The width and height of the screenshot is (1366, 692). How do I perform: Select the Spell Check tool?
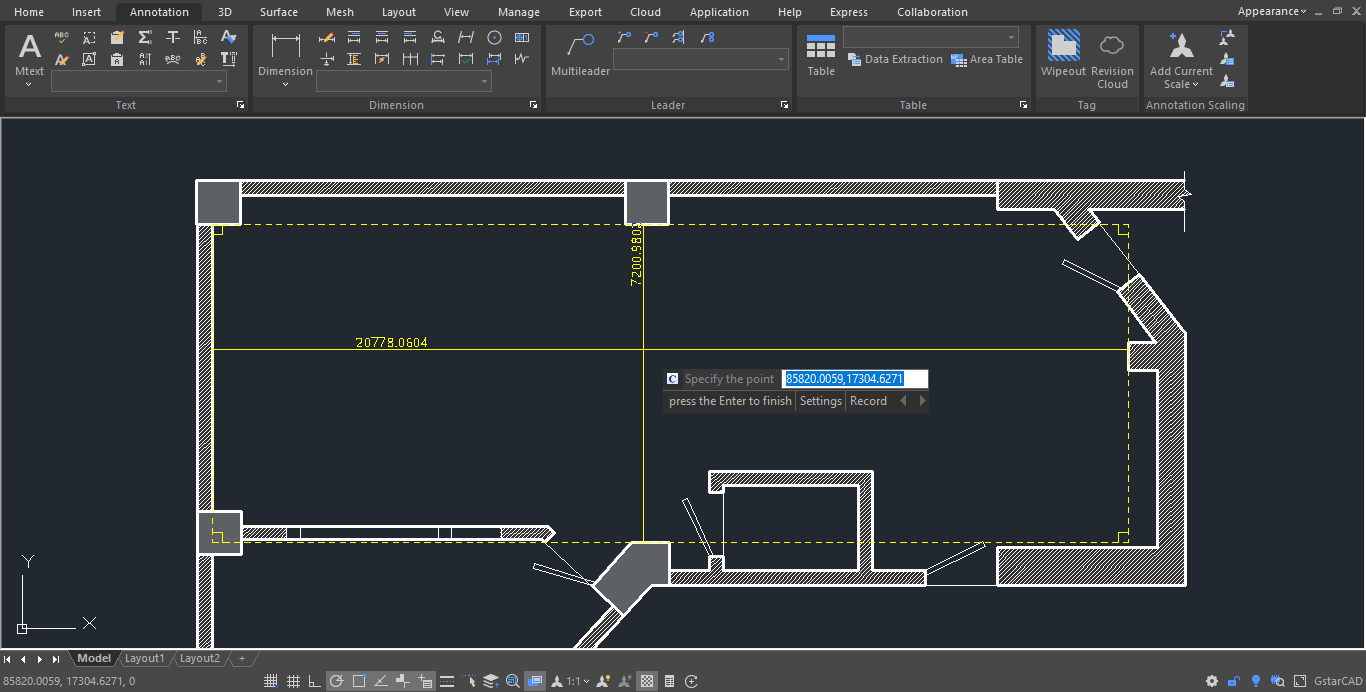[61, 37]
